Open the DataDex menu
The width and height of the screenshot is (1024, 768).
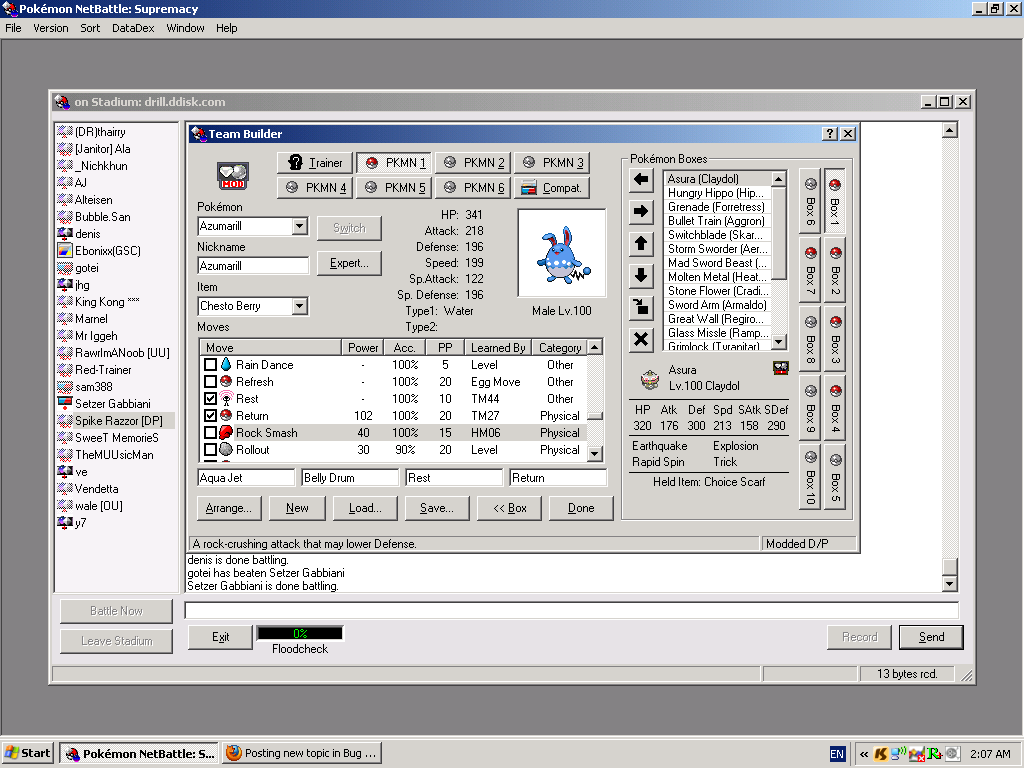(133, 28)
